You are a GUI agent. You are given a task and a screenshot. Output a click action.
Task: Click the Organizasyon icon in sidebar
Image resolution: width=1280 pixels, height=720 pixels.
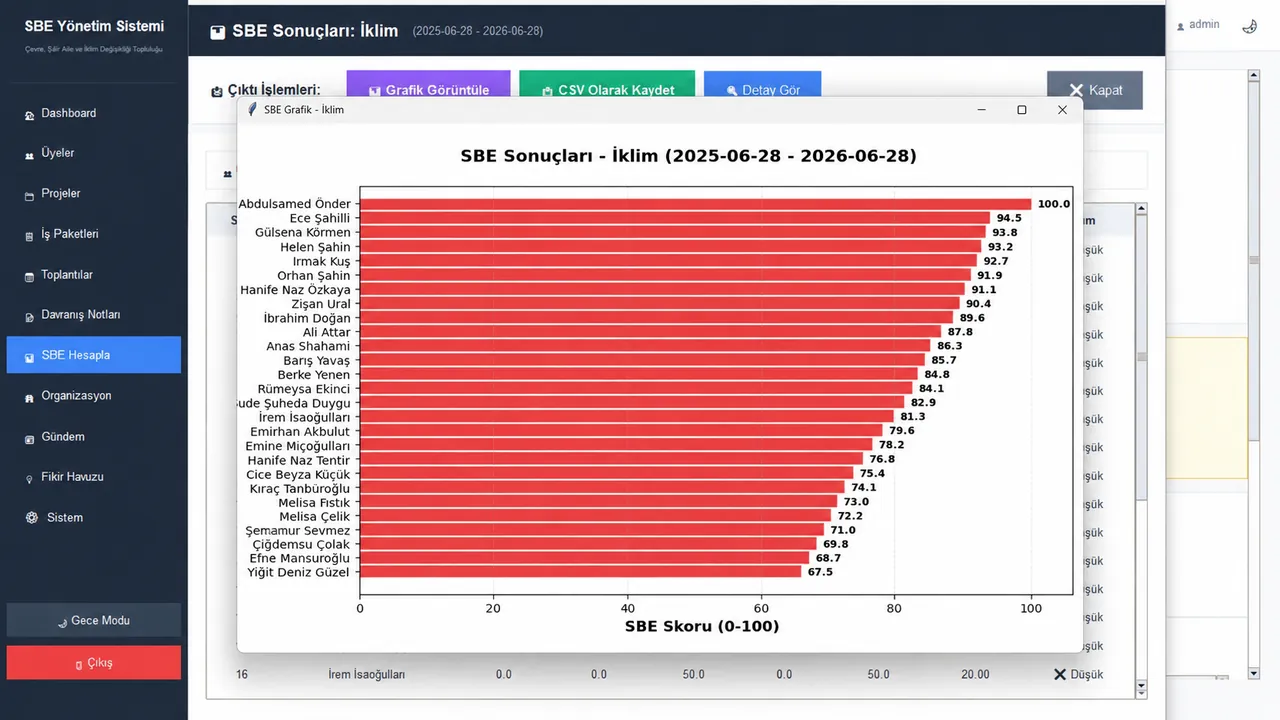point(29,397)
